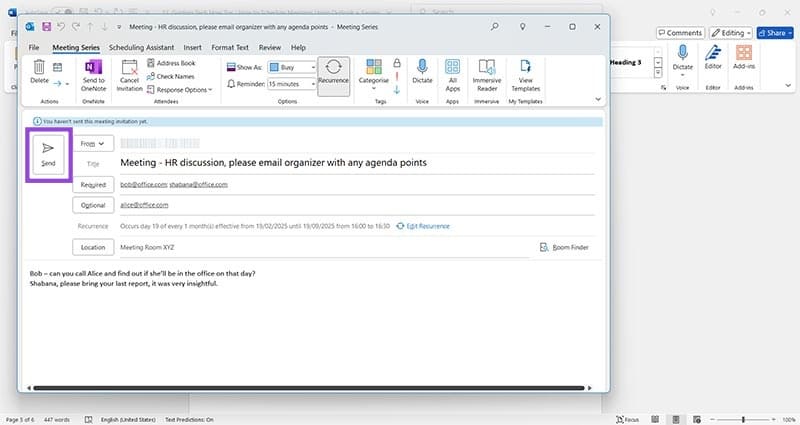Open the Review tab
The width and height of the screenshot is (800, 425).
270,47
